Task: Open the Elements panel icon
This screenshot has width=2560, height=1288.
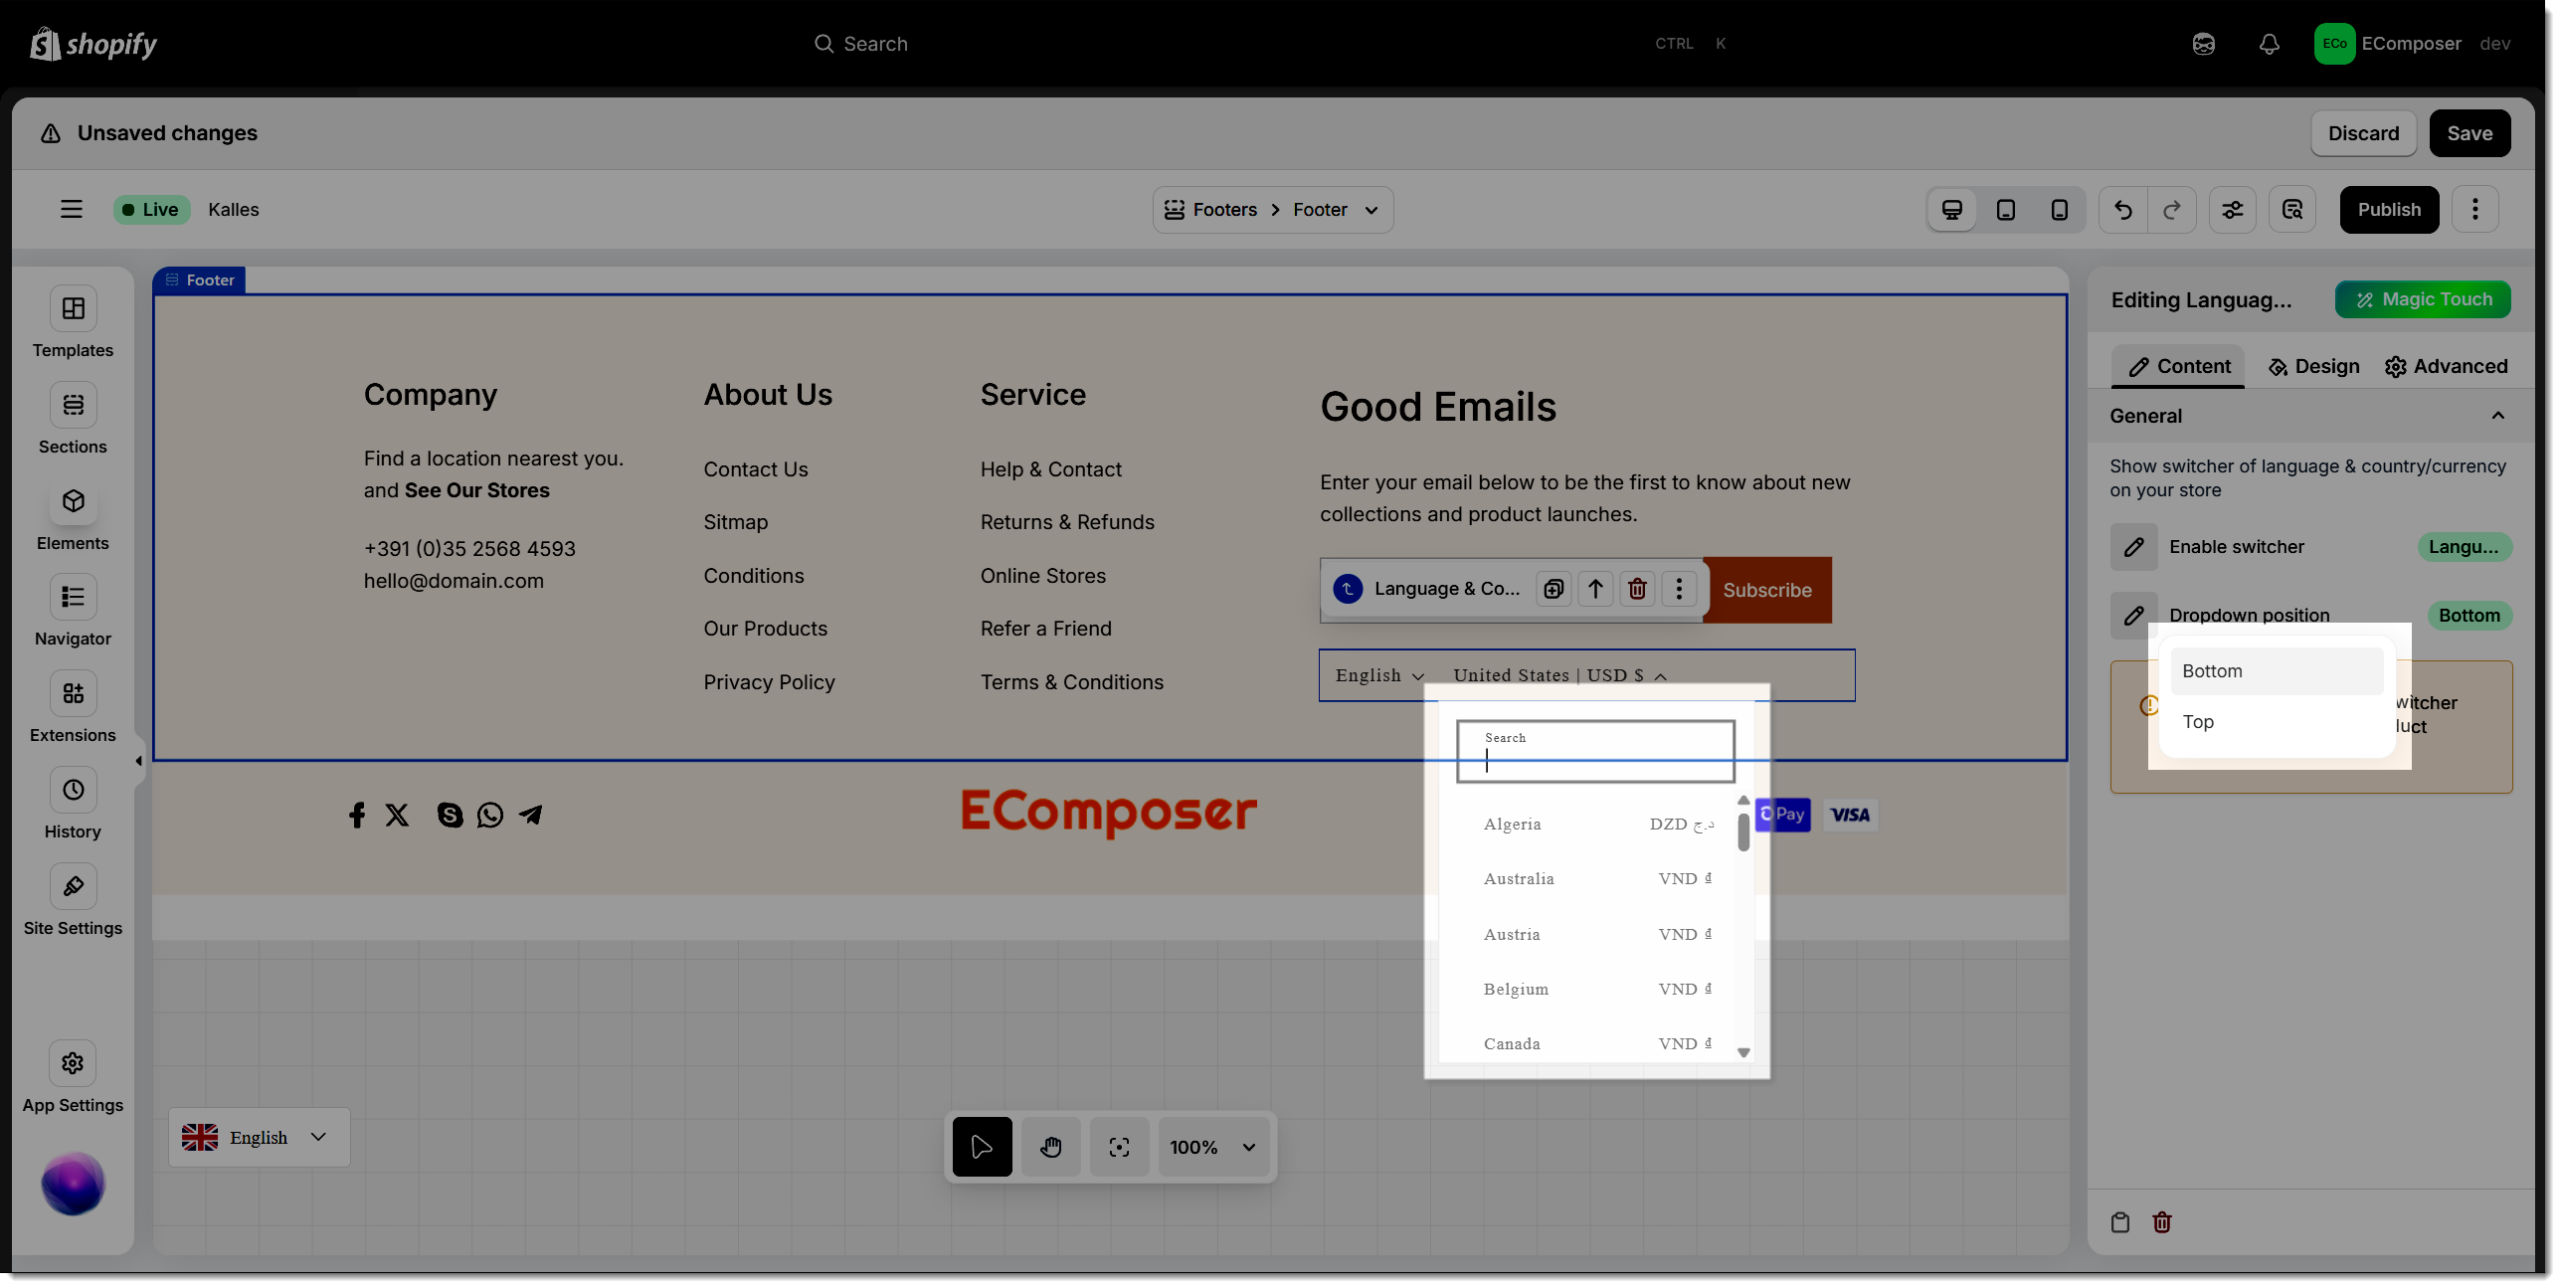Action: coord(73,502)
